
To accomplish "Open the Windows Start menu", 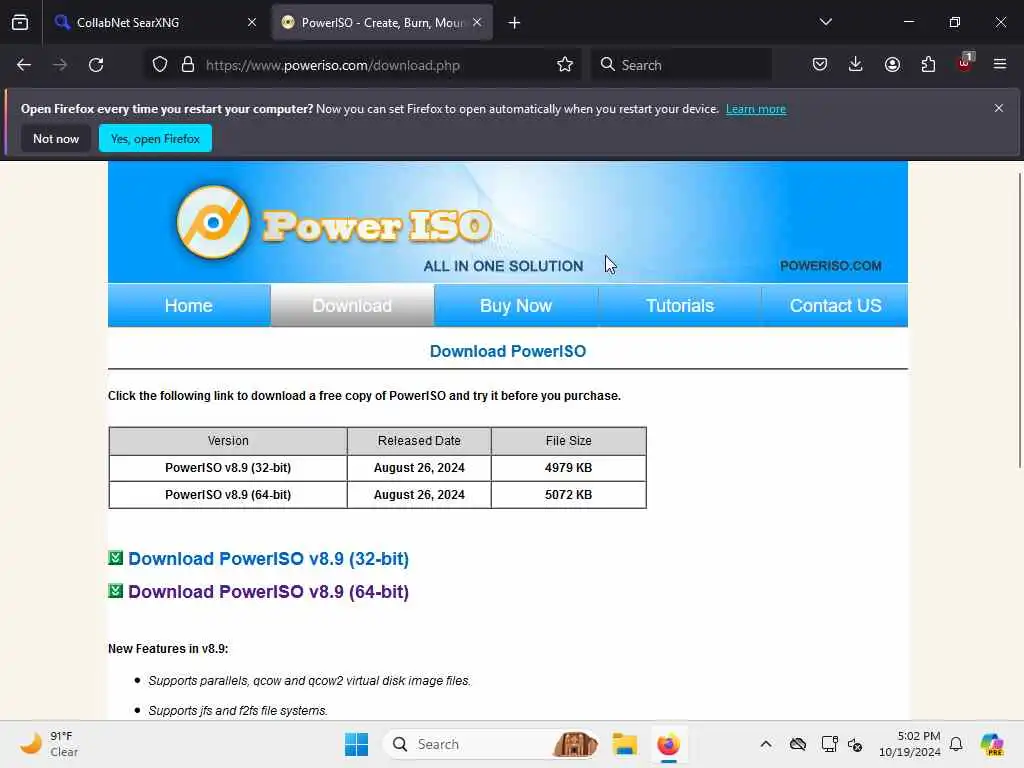I will (x=357, y=744).
